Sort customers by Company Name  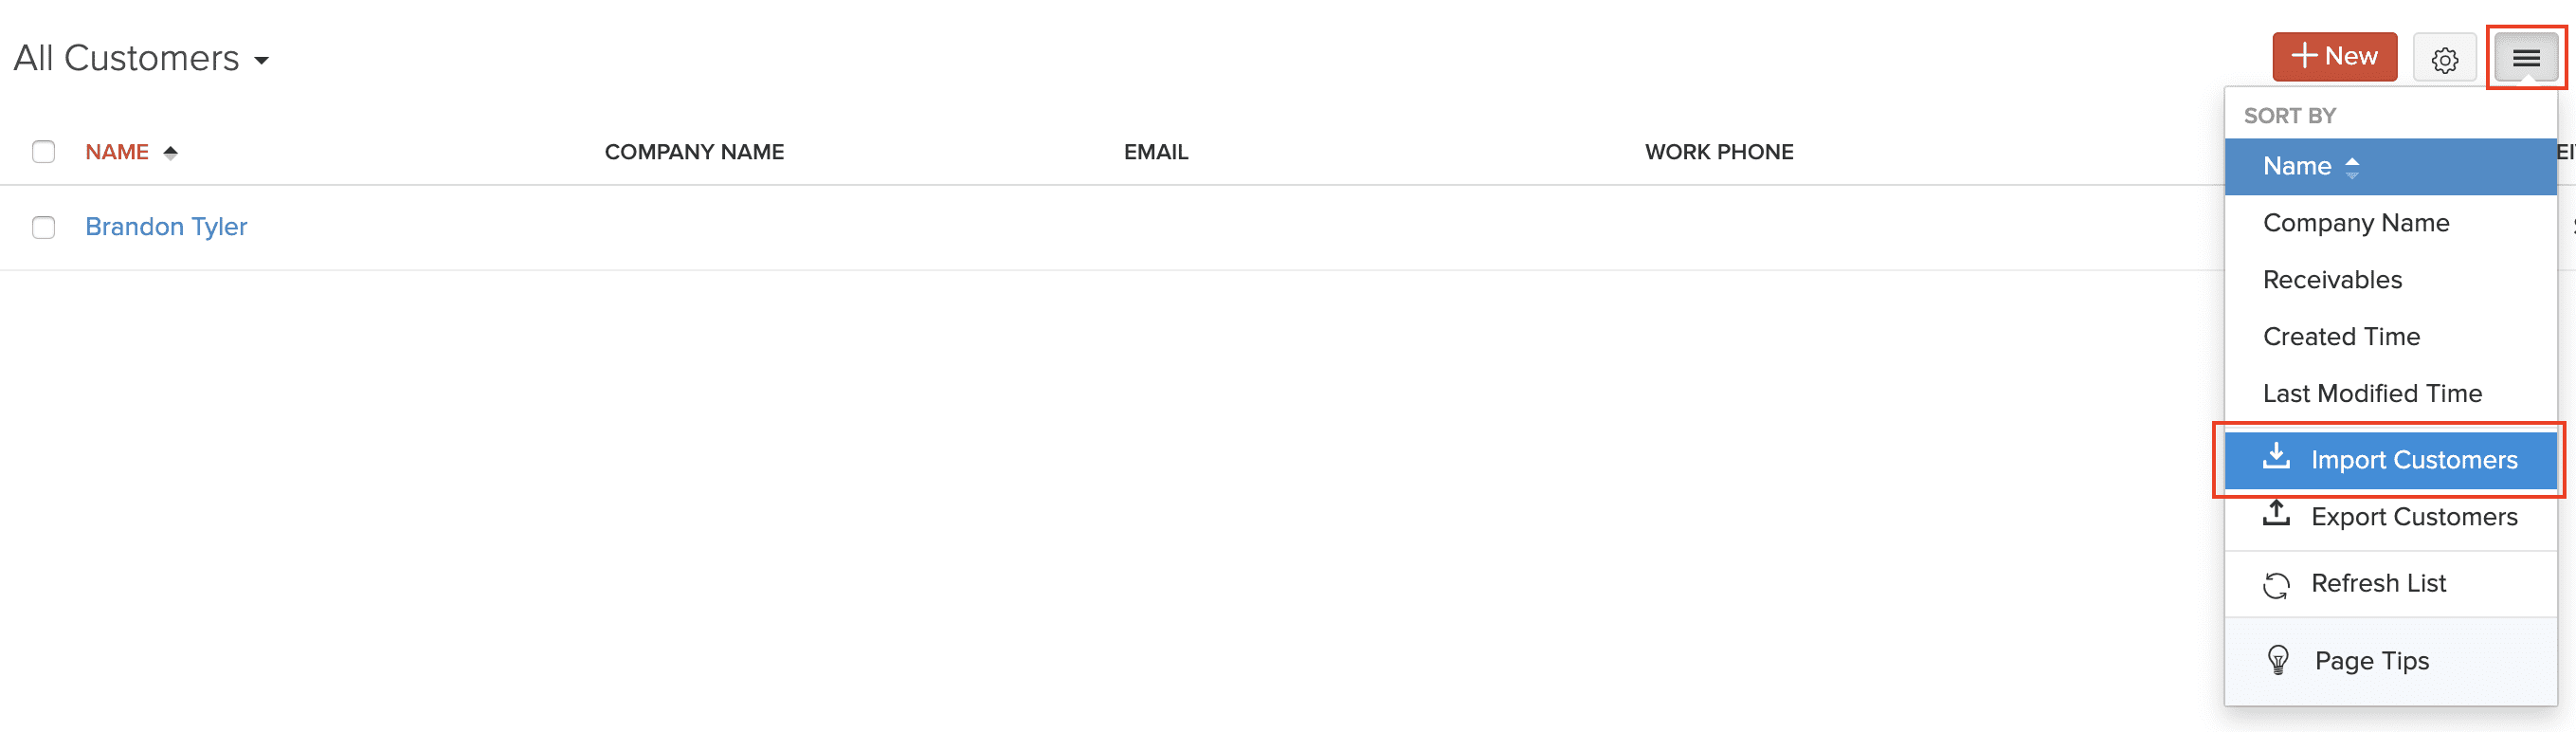(x=2355, y=223)
